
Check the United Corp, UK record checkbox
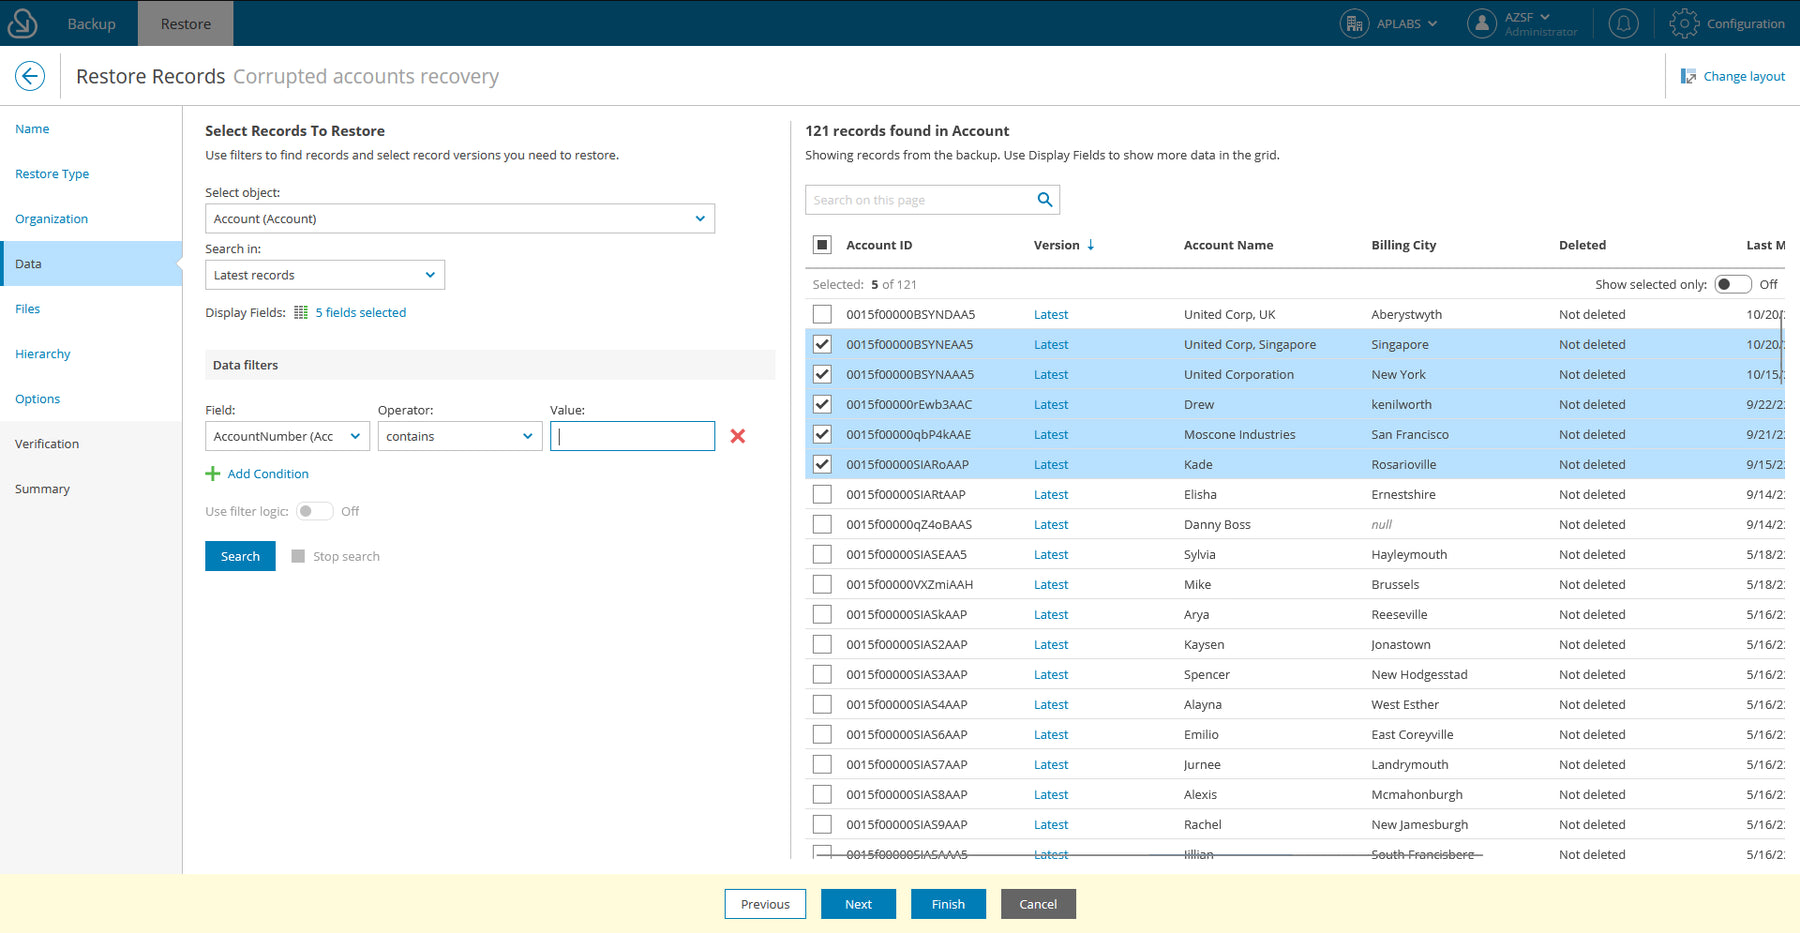822,315
